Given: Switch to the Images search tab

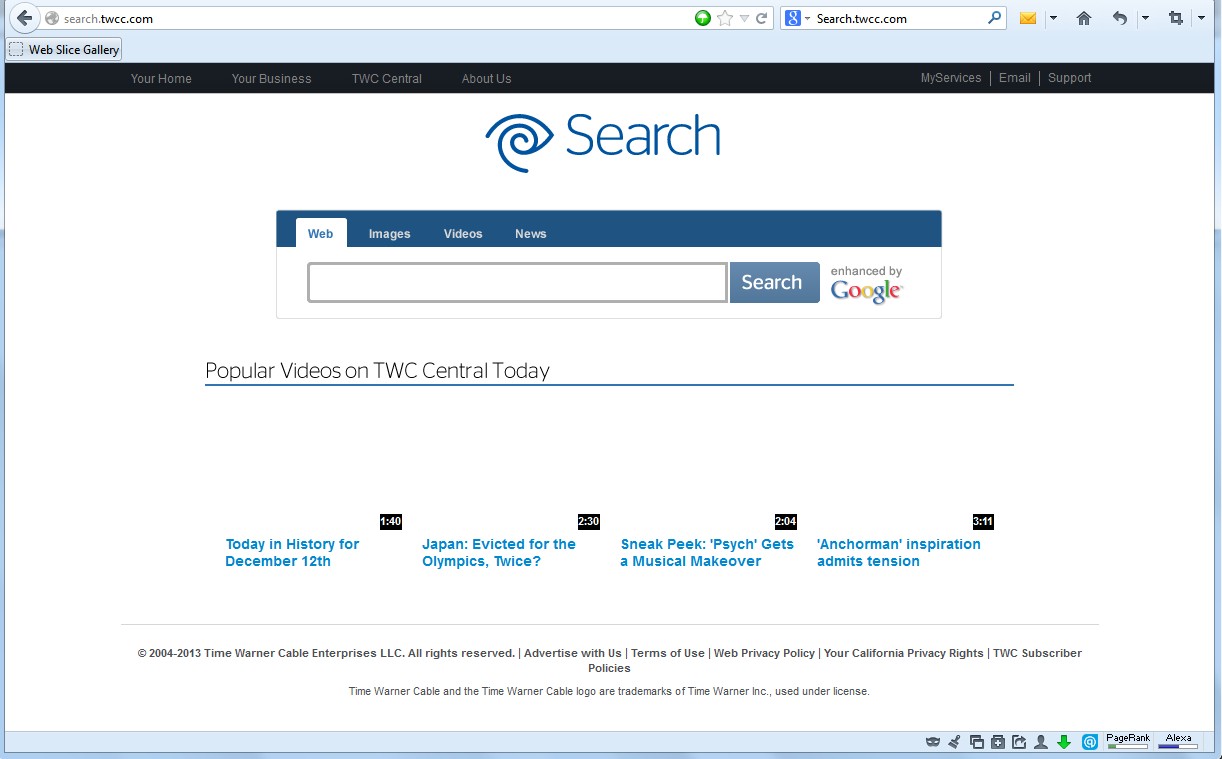Looking at the screenshot, I should point(389,234).
